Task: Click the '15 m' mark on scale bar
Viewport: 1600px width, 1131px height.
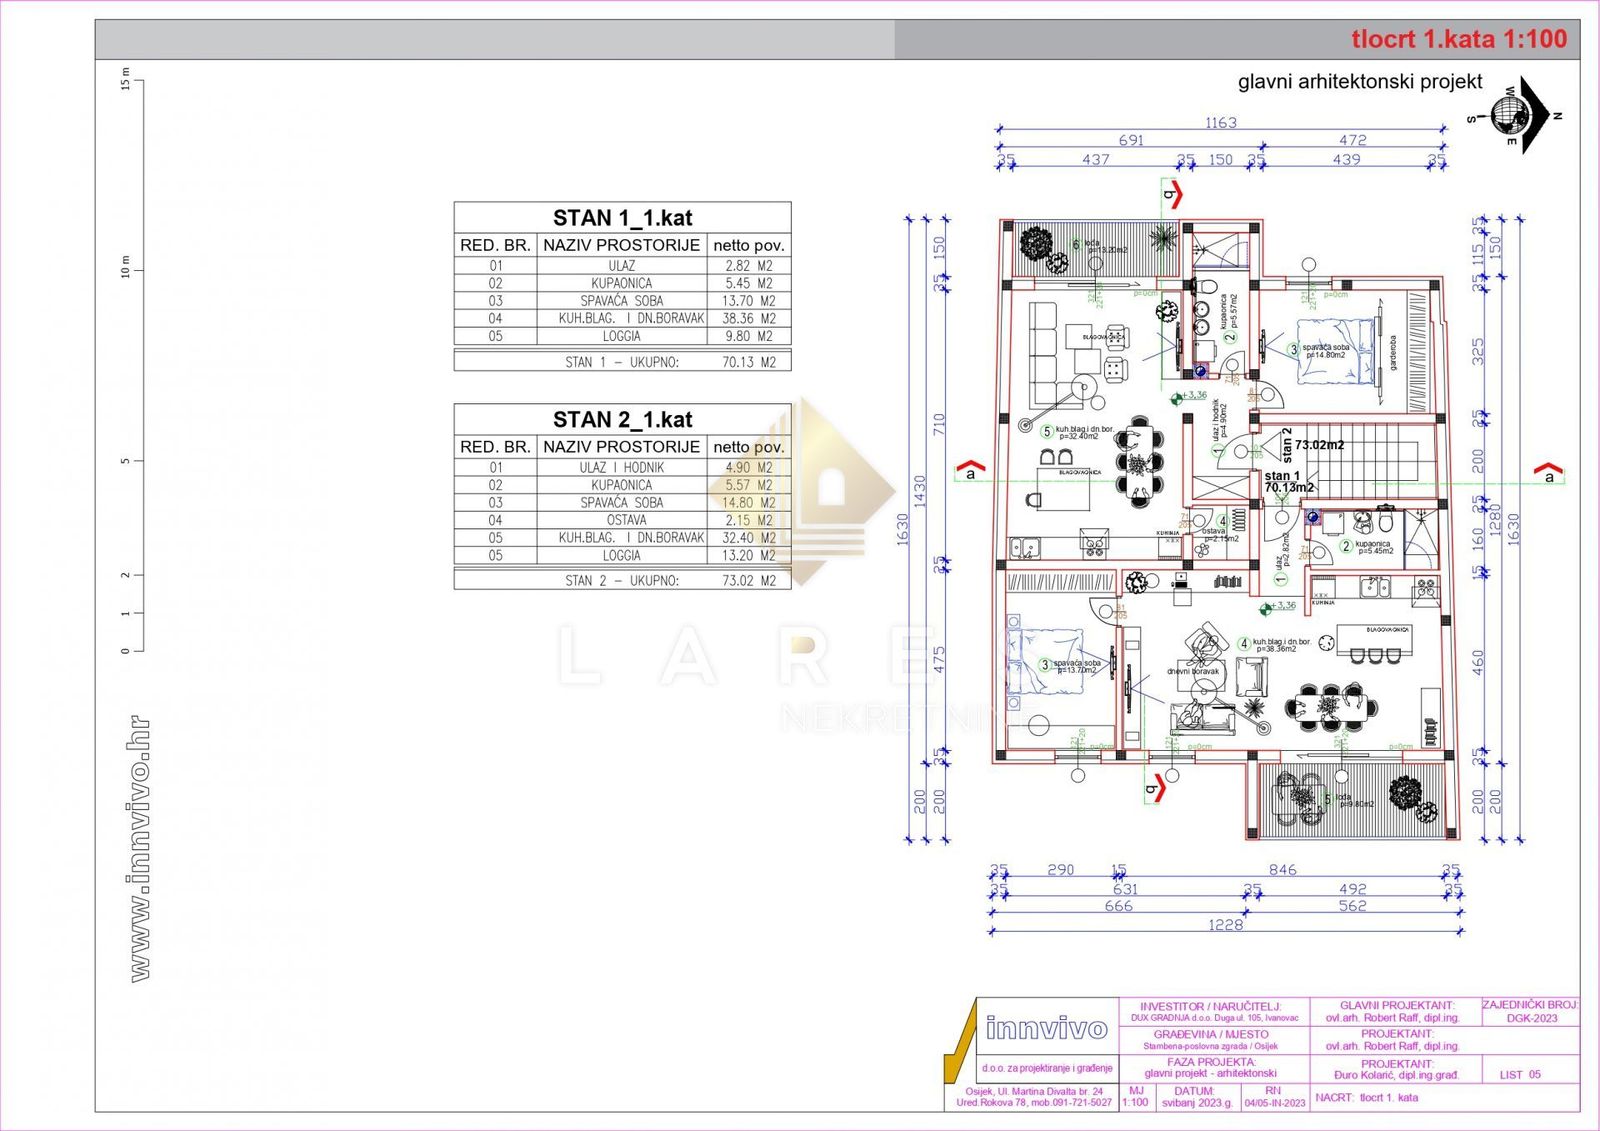Action: click(125, 78)
